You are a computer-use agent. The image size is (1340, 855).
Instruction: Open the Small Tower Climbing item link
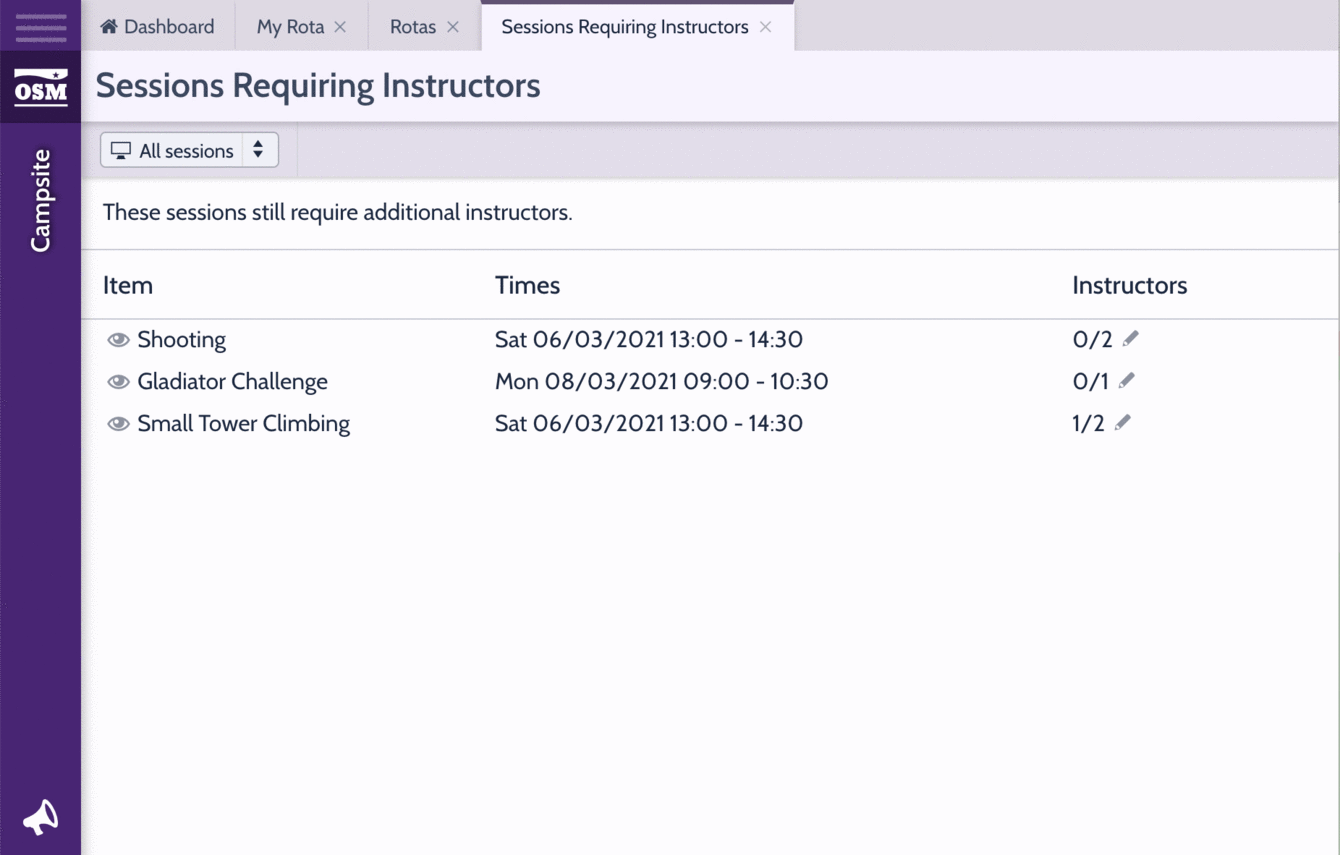(243, 424)
